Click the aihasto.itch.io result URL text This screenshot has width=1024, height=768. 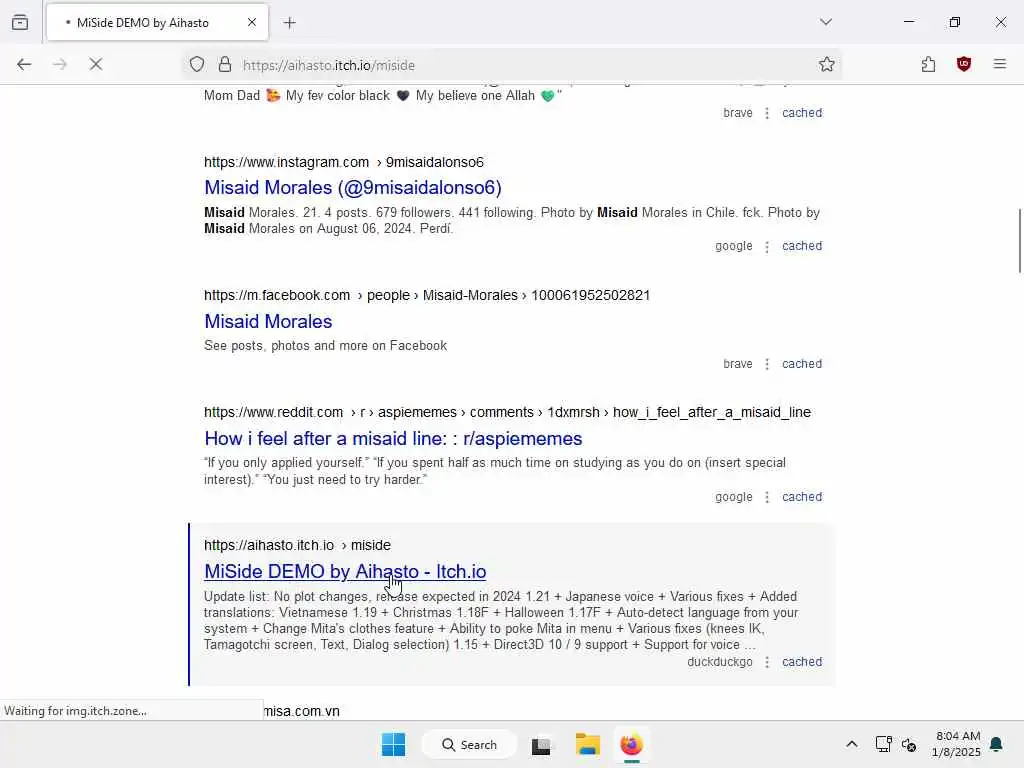coord(297,545)
